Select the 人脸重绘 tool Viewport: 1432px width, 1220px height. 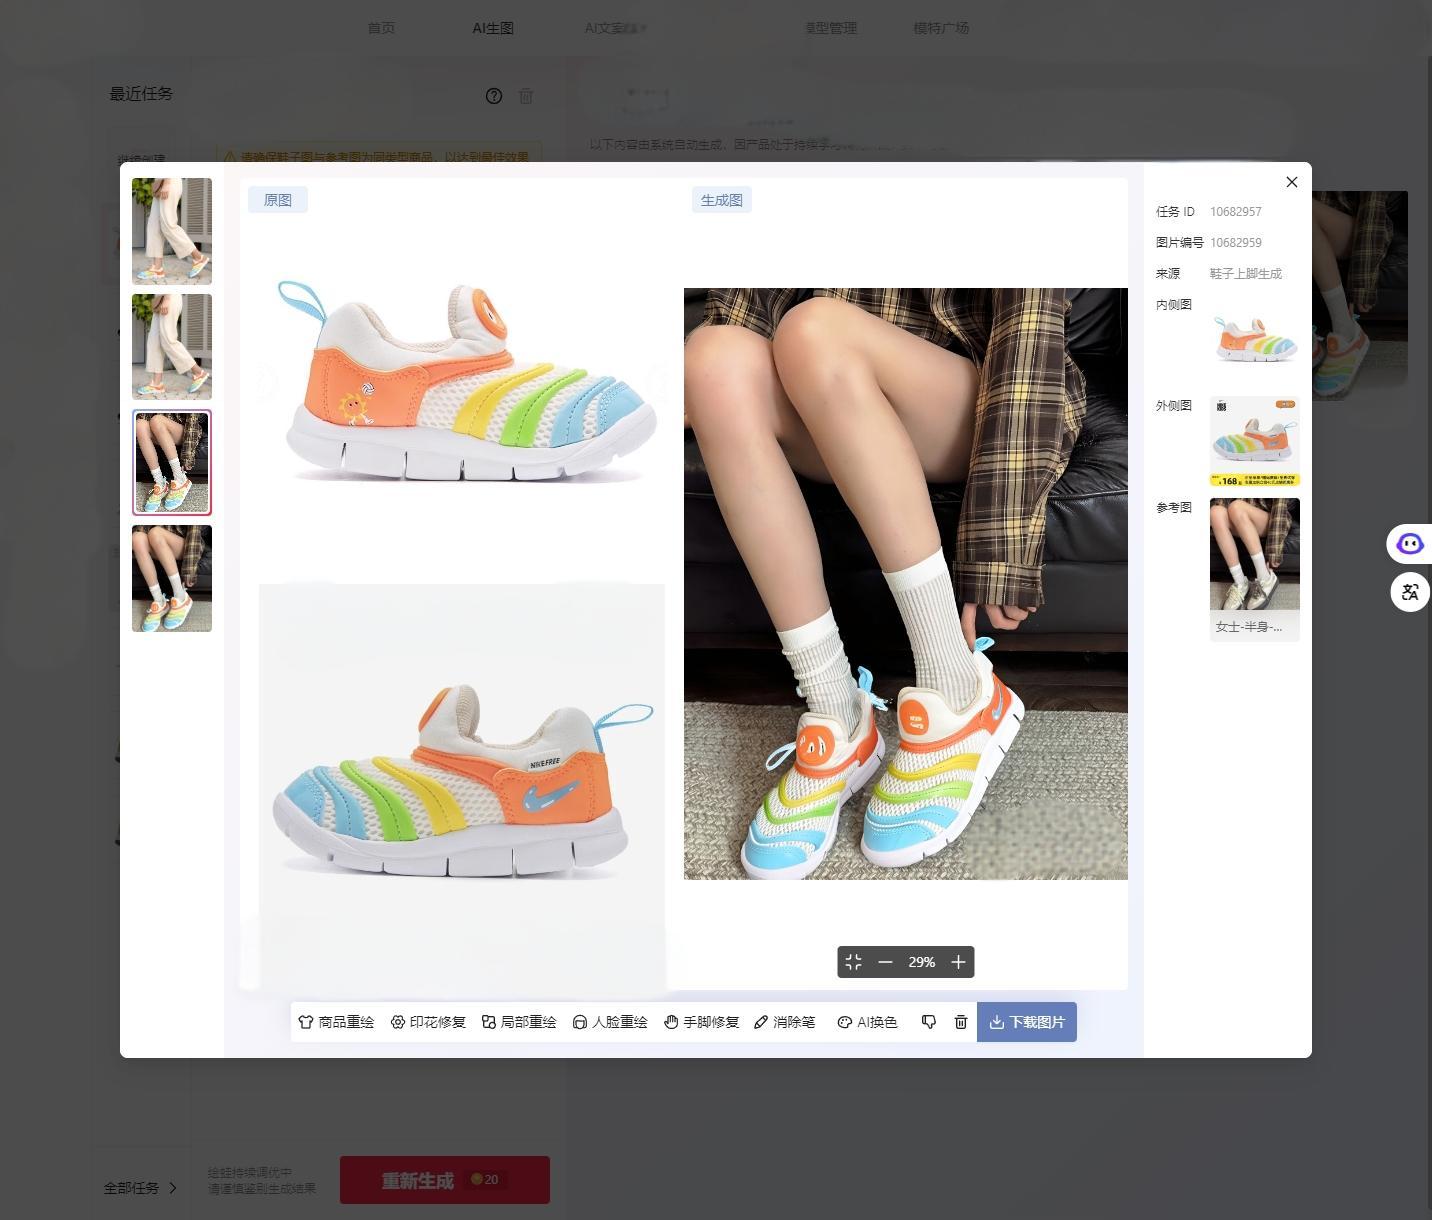(x=610, y=1022)
